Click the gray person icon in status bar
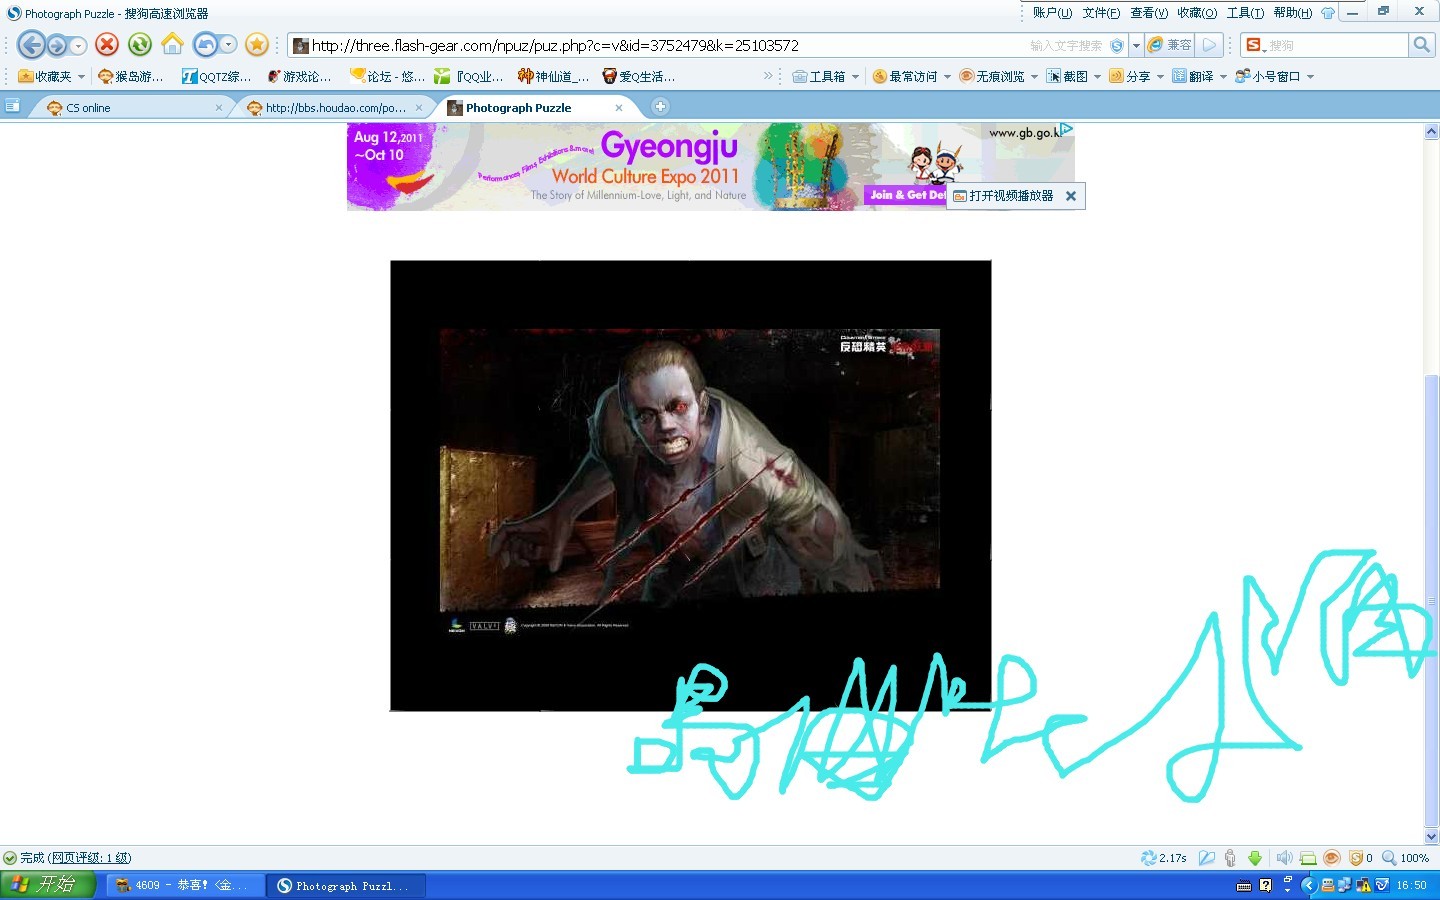Image resolution: width=1440 pixels, height=900 pixels. [1230, 858]
